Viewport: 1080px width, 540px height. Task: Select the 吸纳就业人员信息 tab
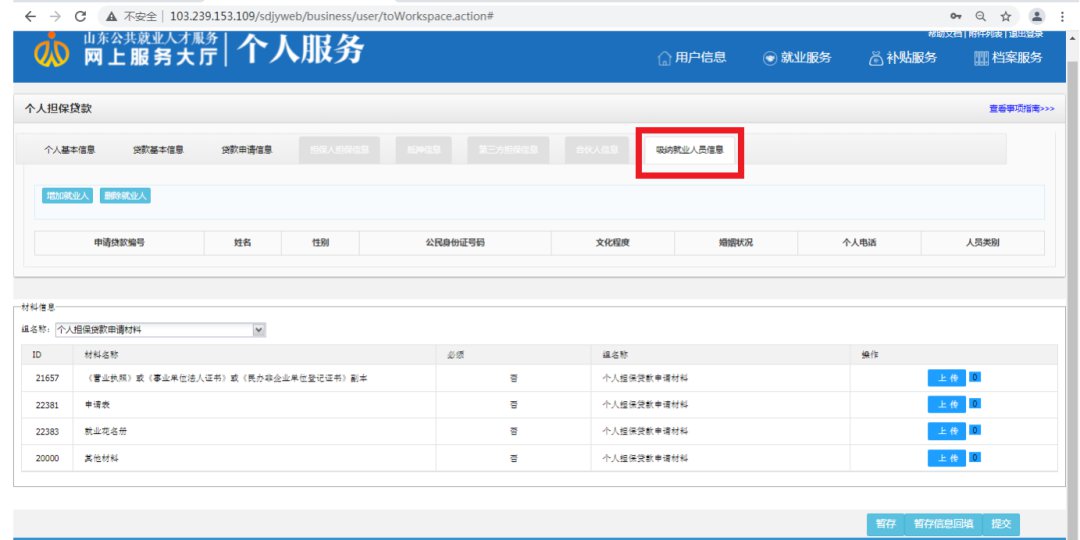click(x=689, y=151)
